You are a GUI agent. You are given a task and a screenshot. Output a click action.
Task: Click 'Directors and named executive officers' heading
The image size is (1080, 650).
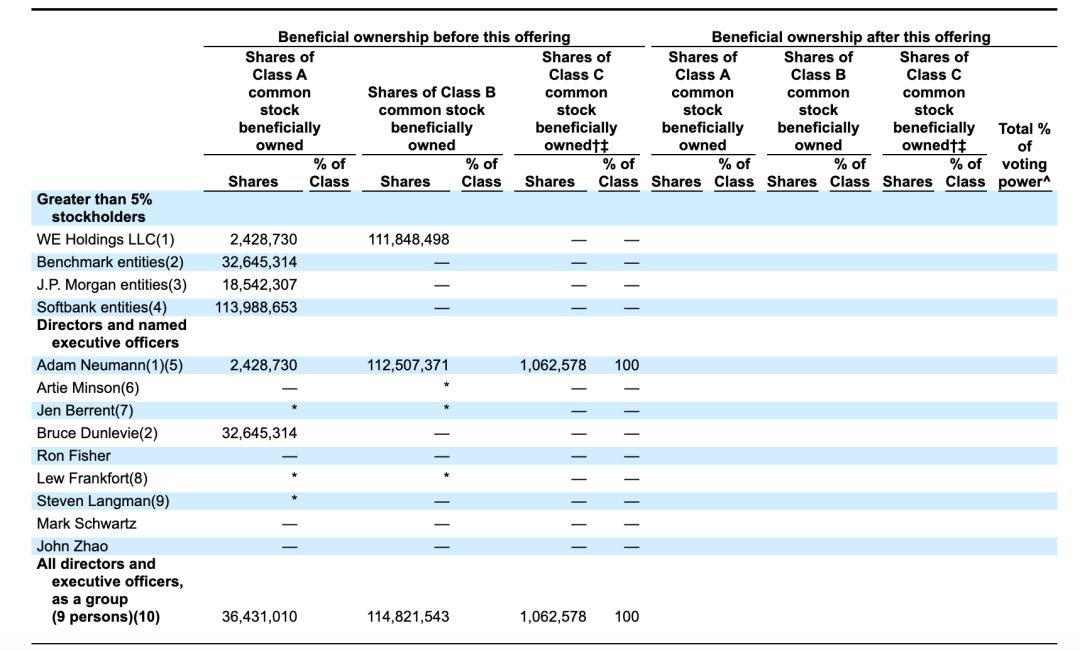[112, 334]
